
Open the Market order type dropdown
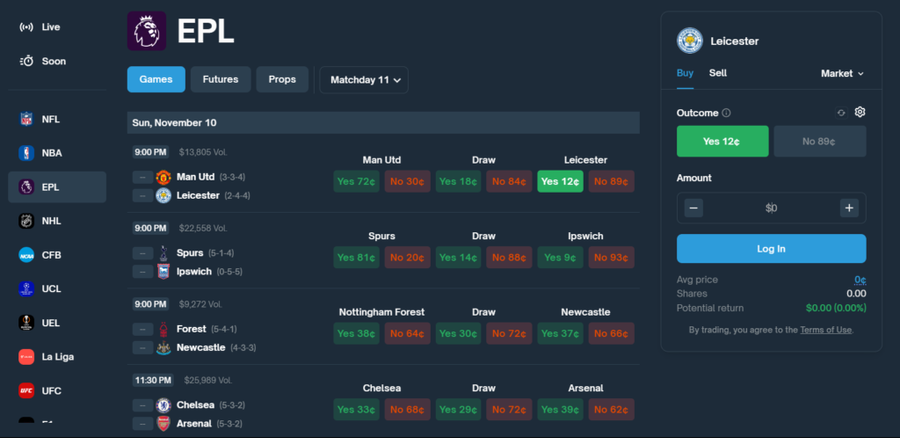click(842, 73)
